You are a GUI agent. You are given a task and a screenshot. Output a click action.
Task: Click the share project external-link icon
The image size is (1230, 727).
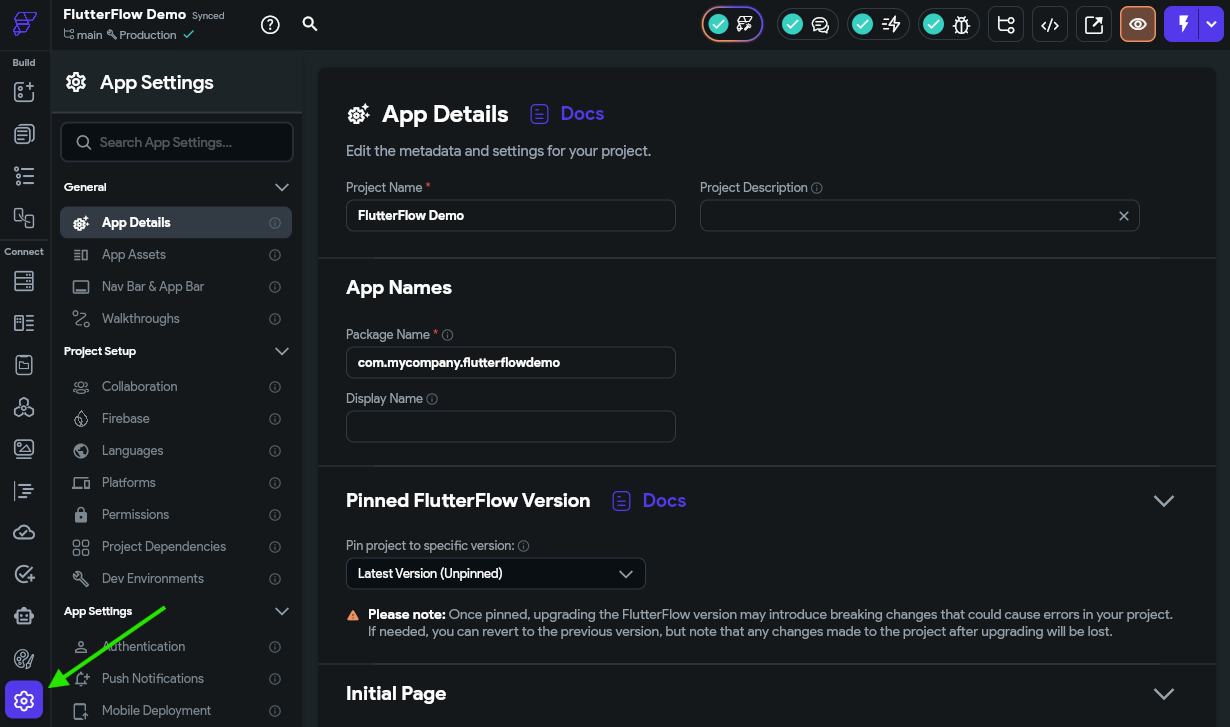pyautogui.click(x=1094, y=25)
